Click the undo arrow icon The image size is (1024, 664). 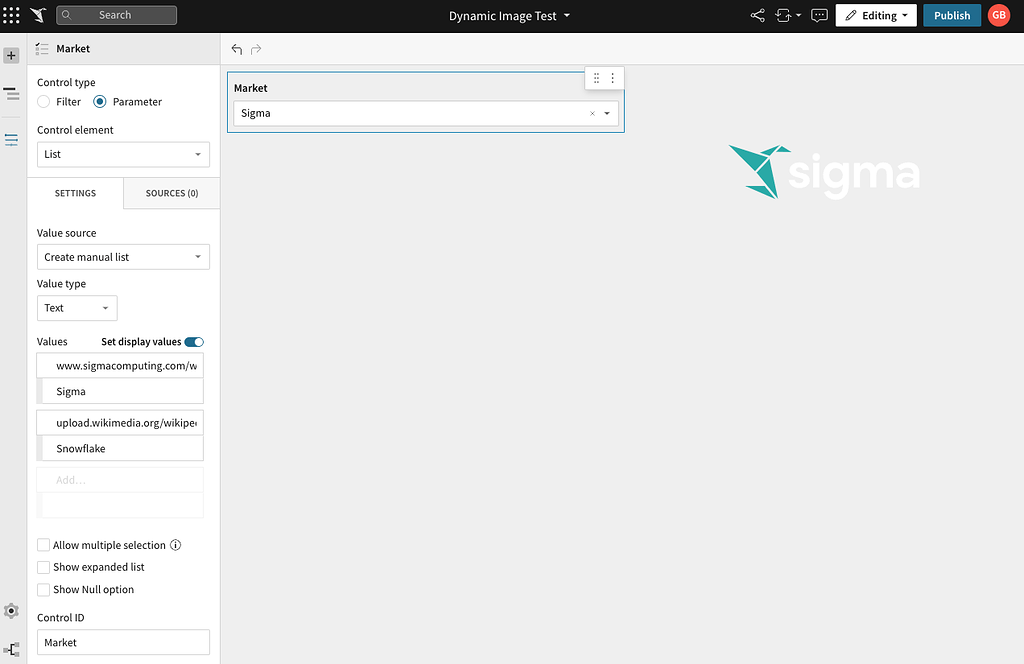click(236, 48)
